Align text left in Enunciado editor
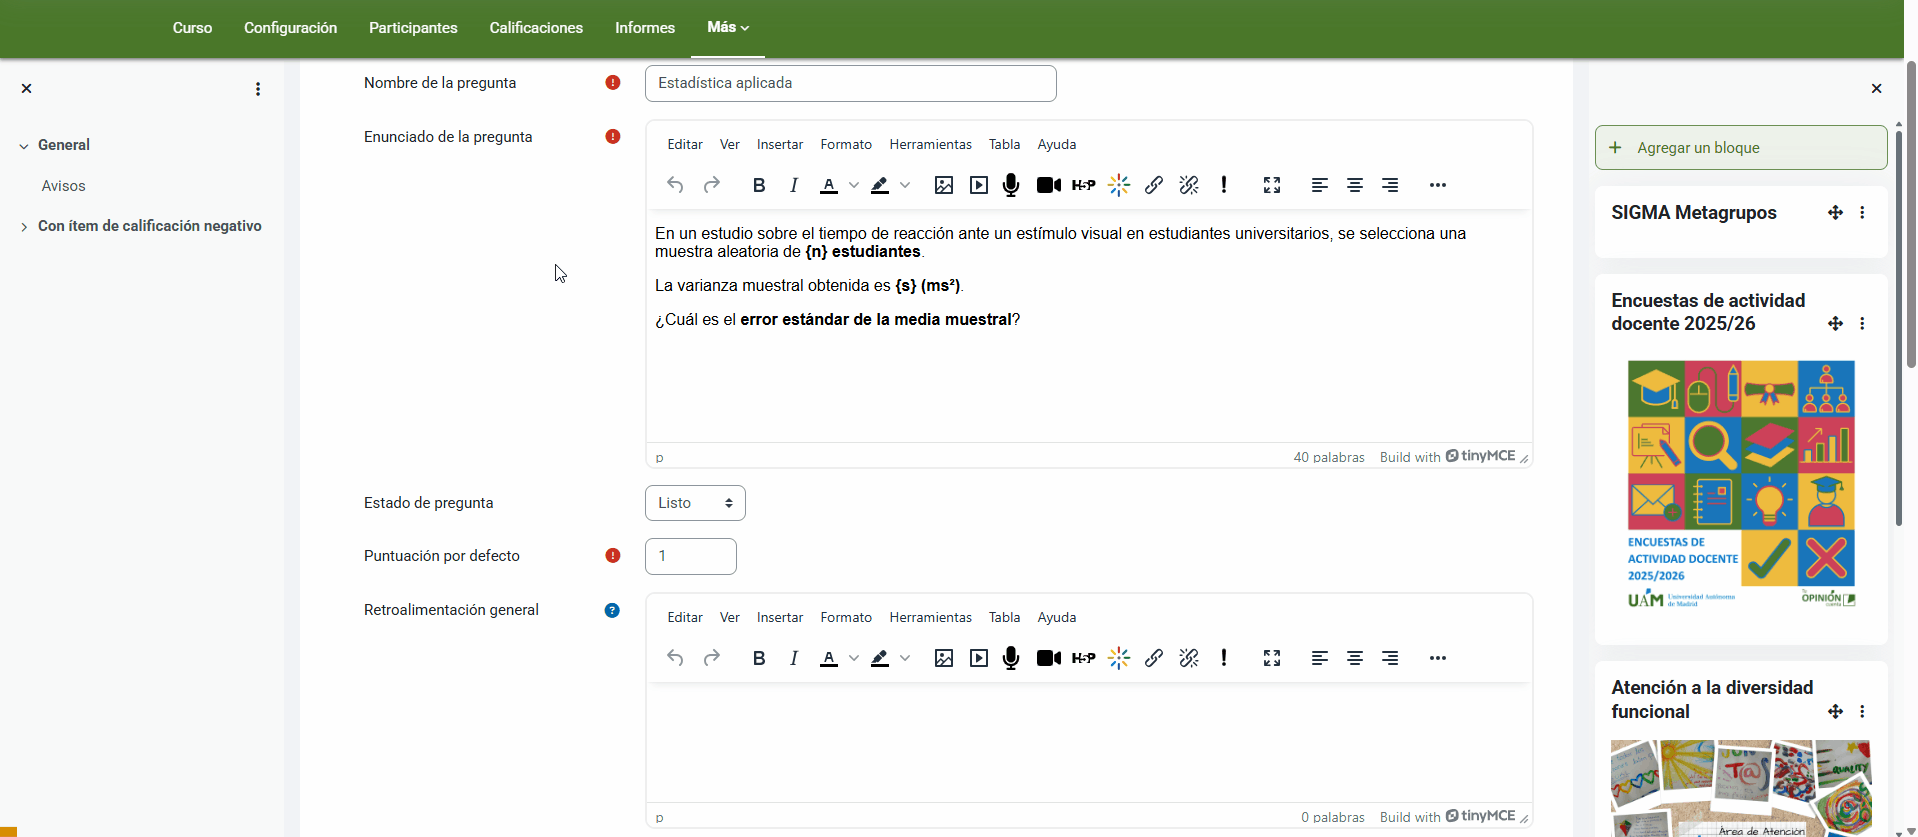The image size is (1918, 837). click(x=1320, y=185)
